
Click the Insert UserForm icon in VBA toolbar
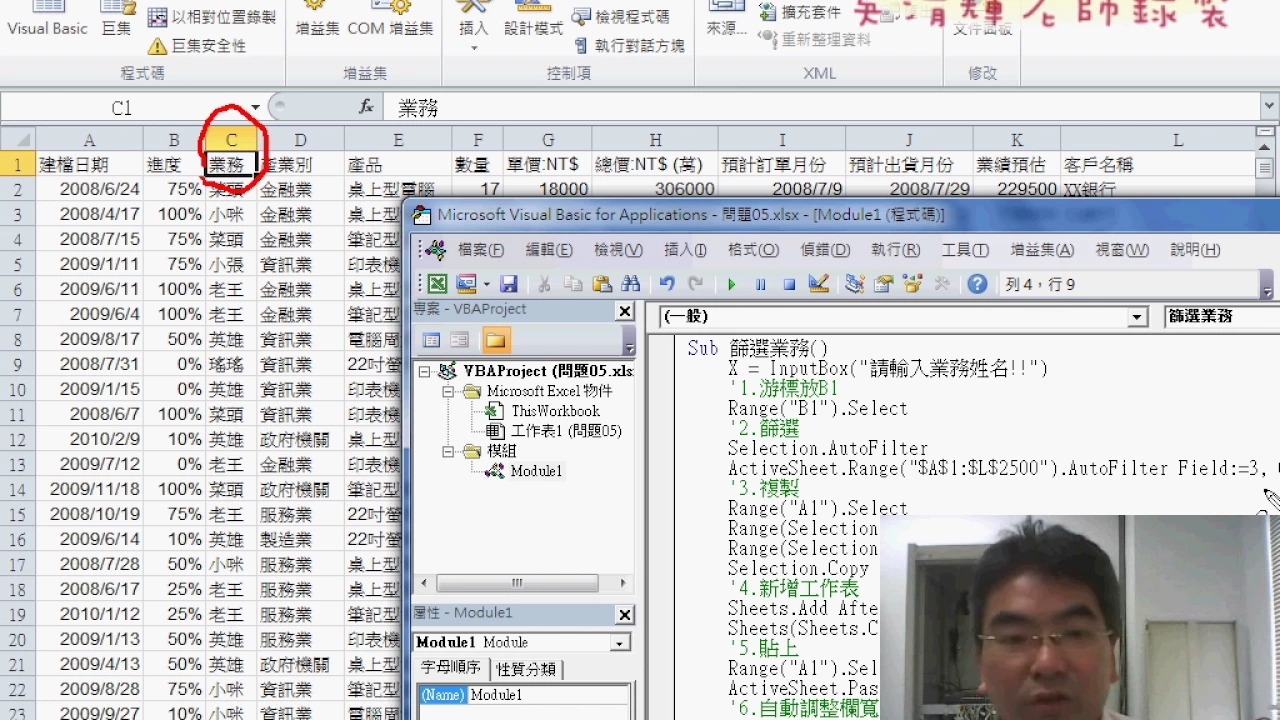tap(466, 284)
